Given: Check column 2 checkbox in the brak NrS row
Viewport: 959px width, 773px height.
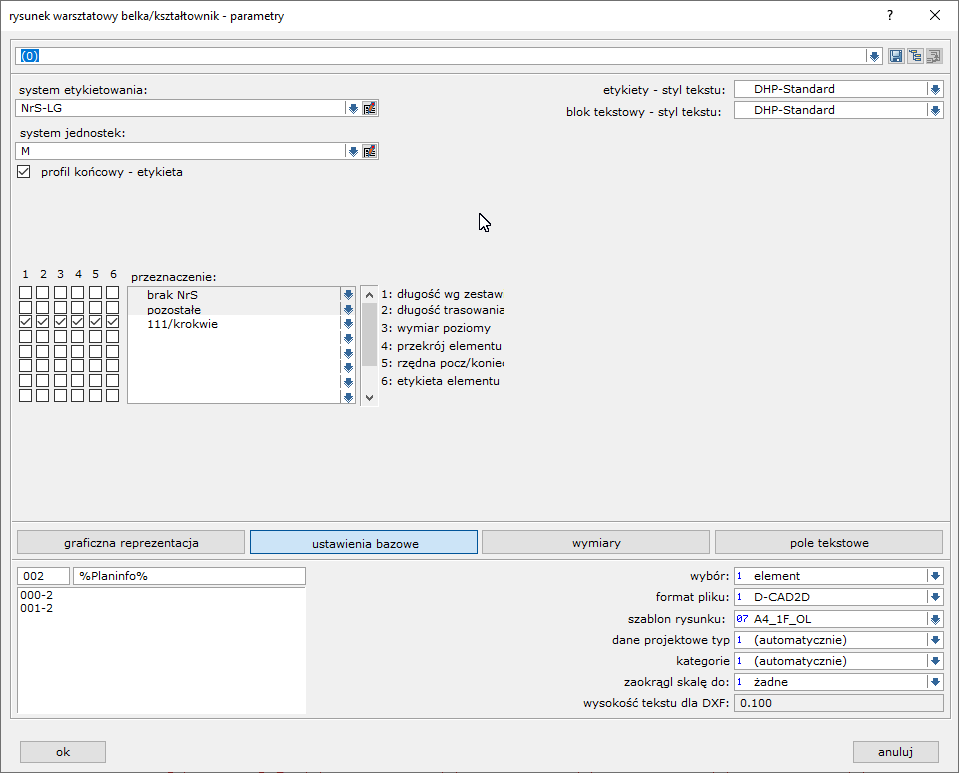Looking at the screenshot, I should point(43,292).
